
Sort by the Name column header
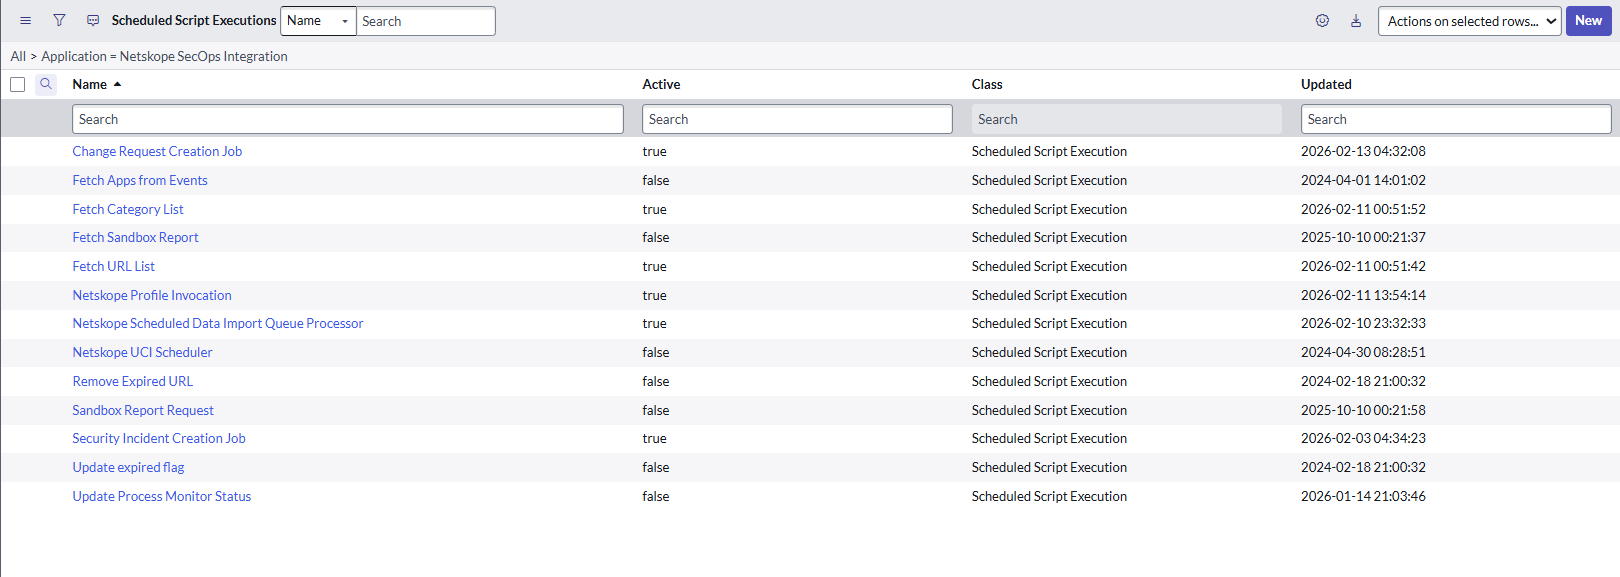tap(90, 84)
